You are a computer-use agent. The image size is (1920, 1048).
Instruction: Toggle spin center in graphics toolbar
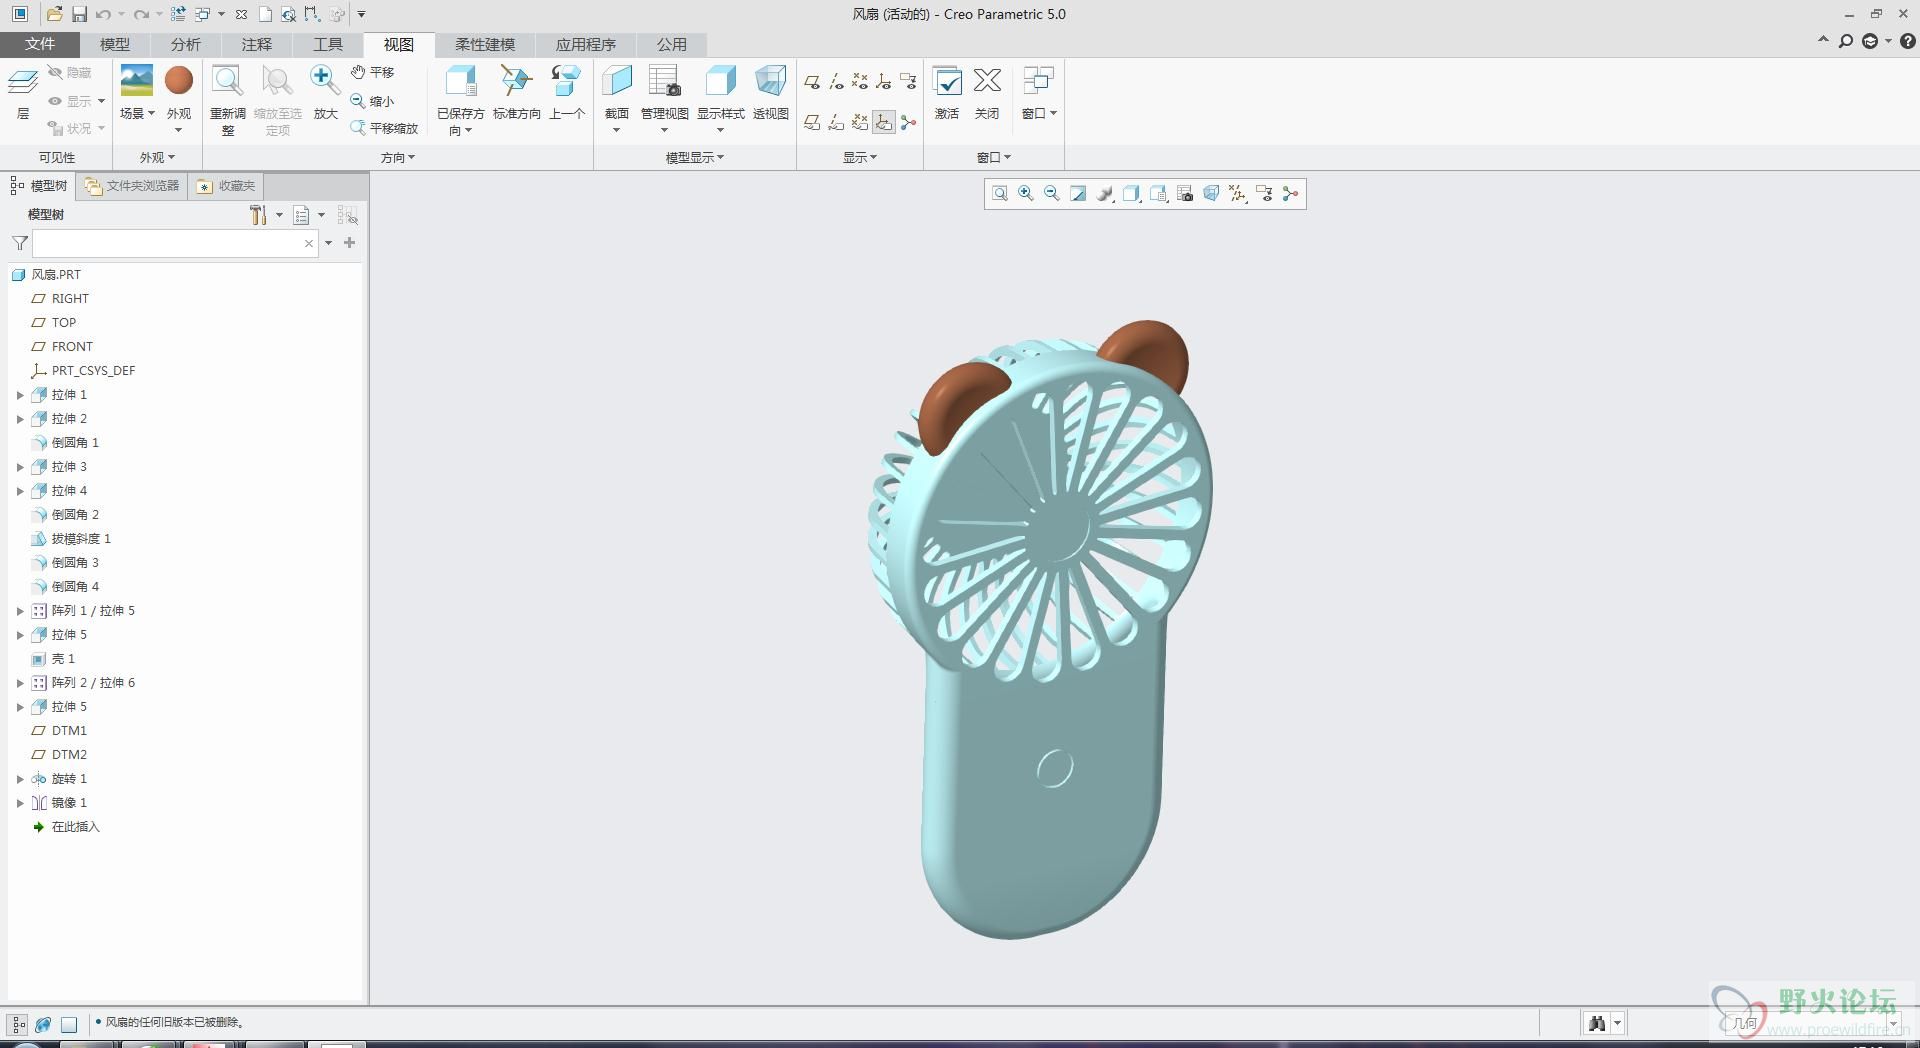click(x=1290, y=194)
